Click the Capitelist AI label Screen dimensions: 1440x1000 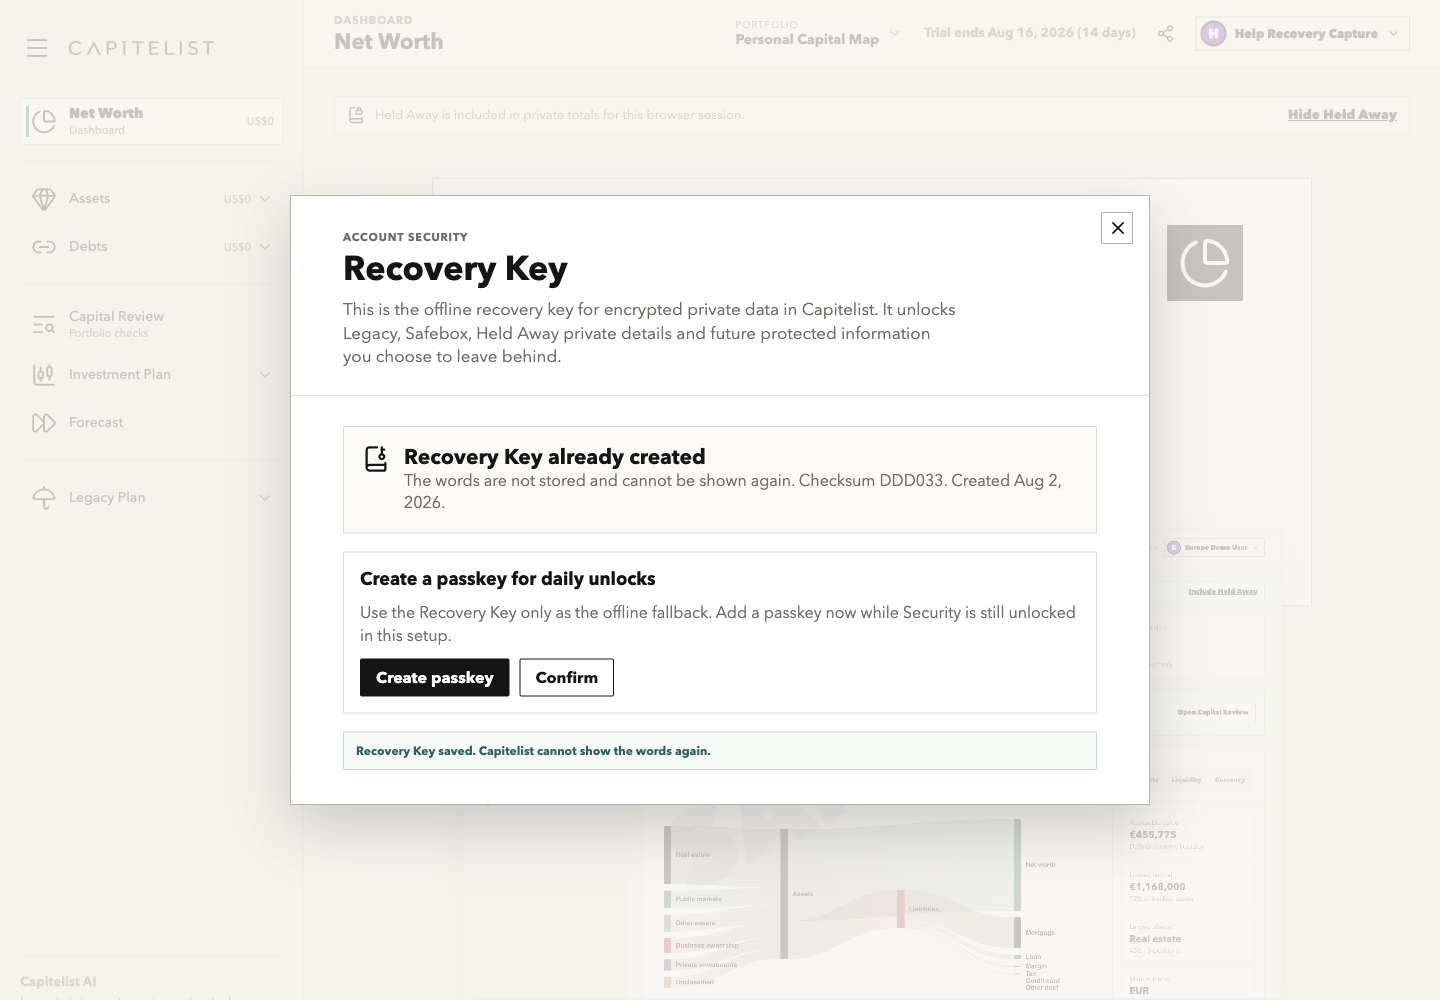58,982
